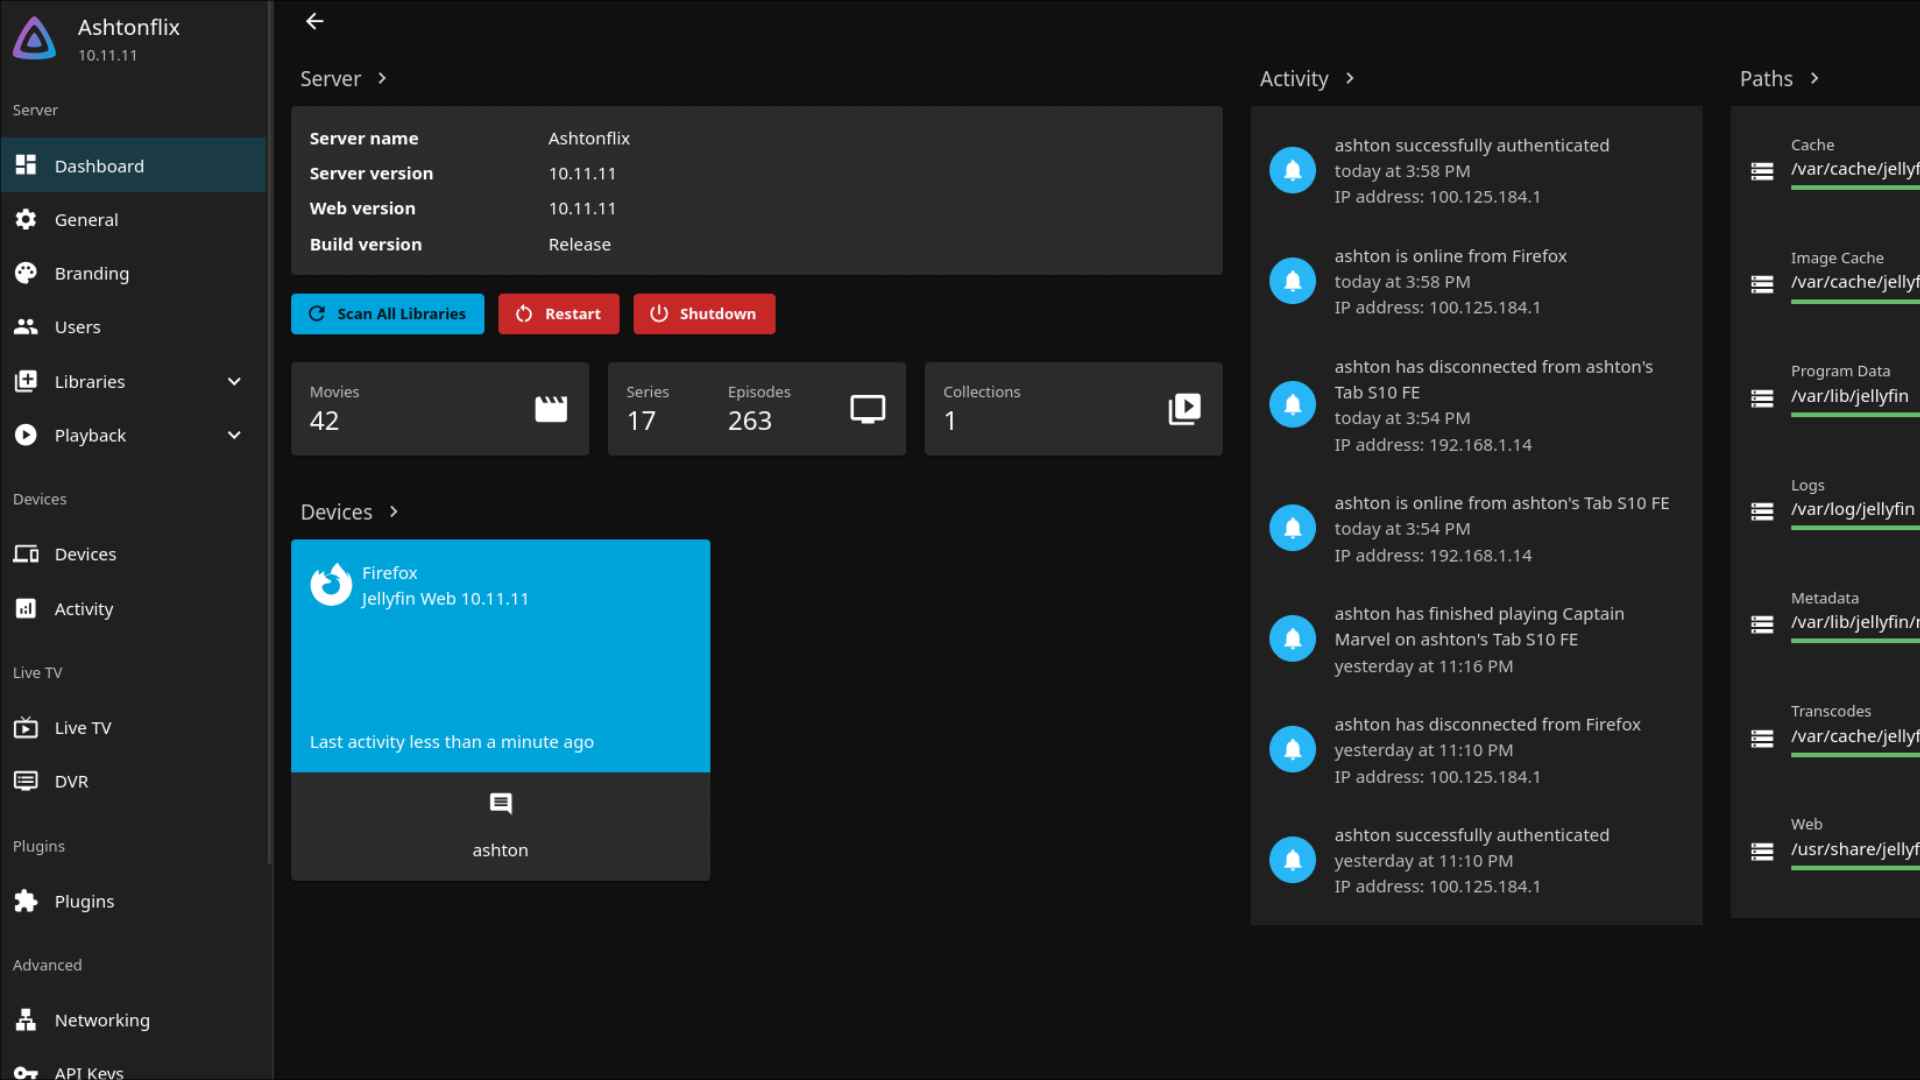Click the chevron beside the Activity heading

1350,78
